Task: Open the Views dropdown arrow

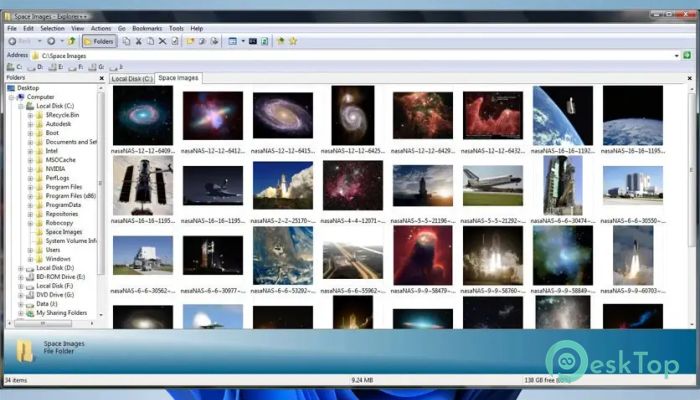Action: tap(243, 41)
